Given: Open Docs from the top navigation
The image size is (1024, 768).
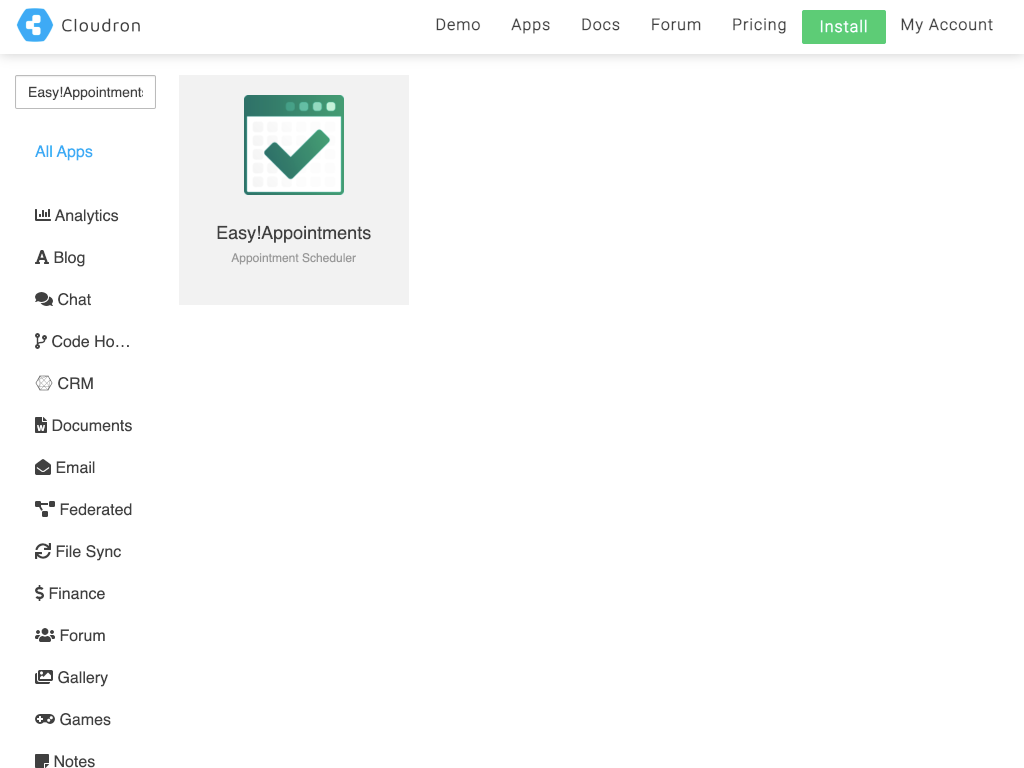Looking at the screenshot, I should point(601,25).
